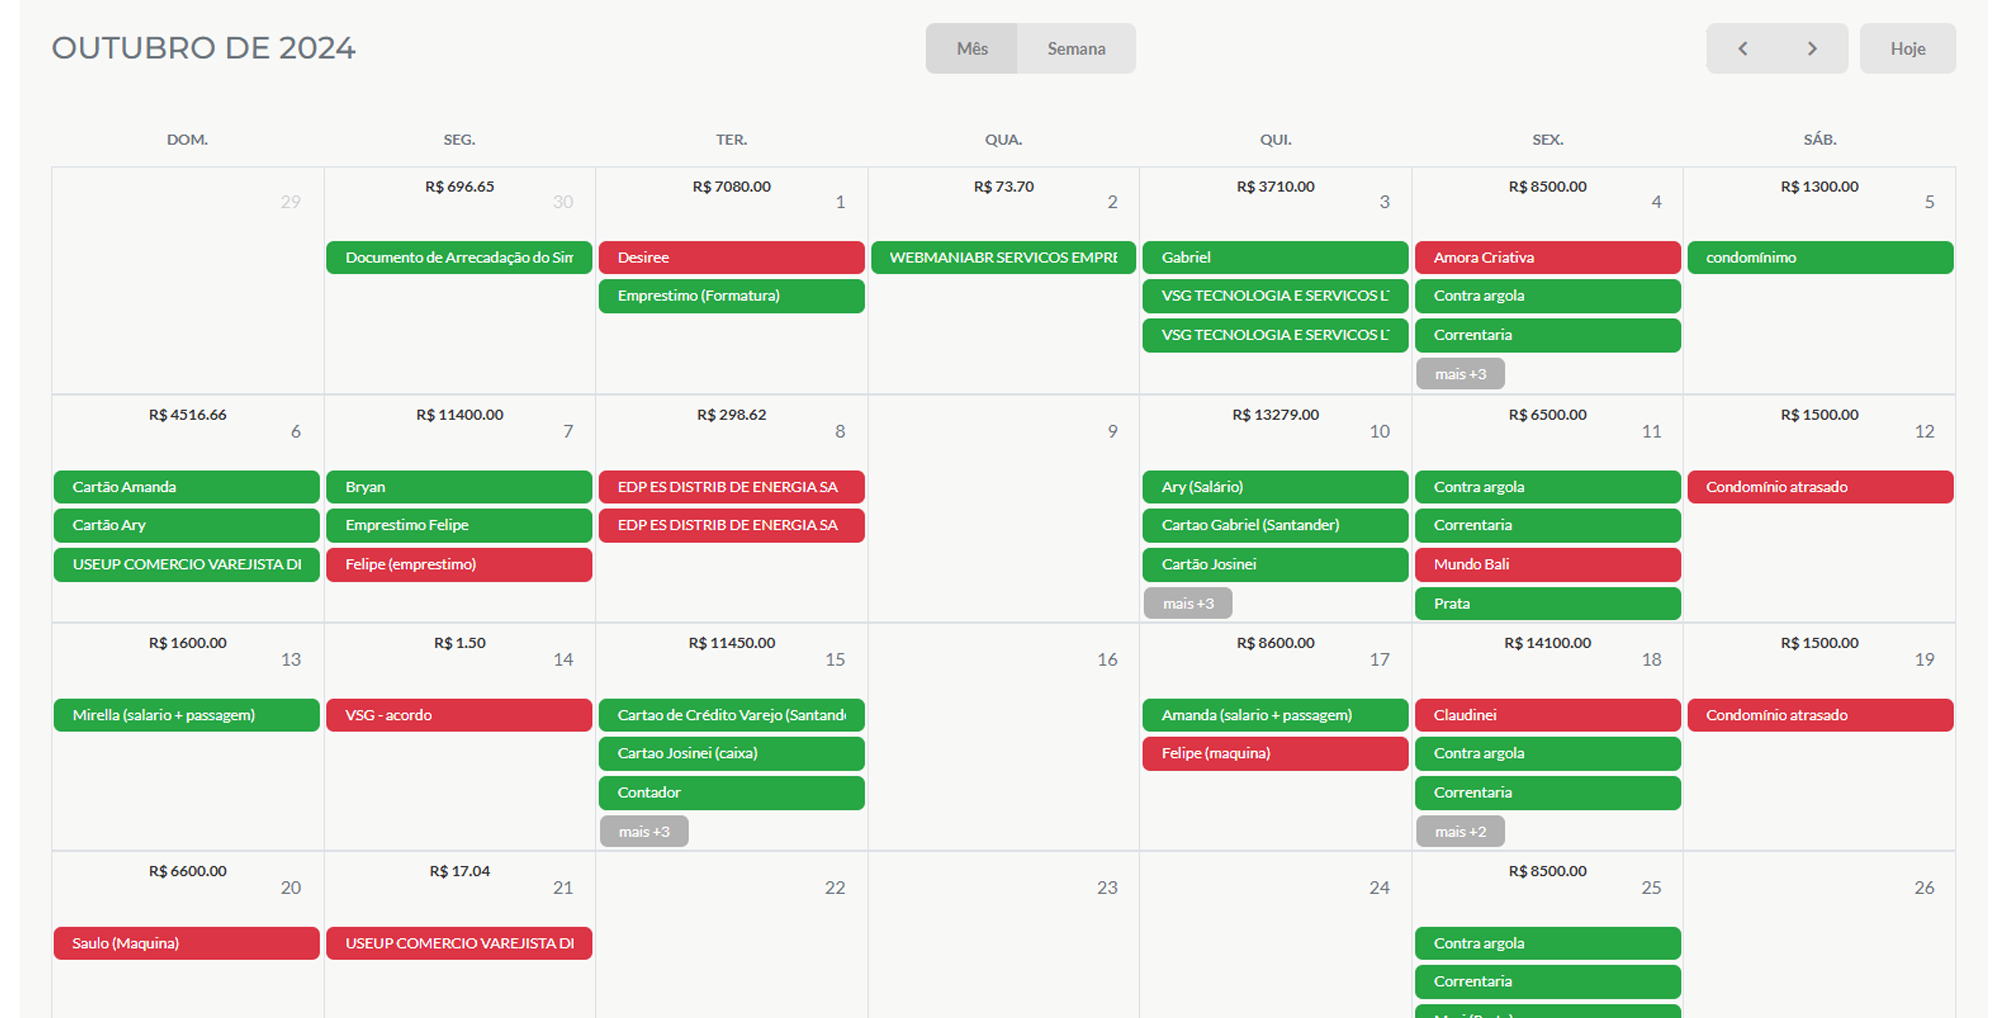Expand 'mais +3' on Friday the 4th
2016x1018 pixels.
point(1459,374)
